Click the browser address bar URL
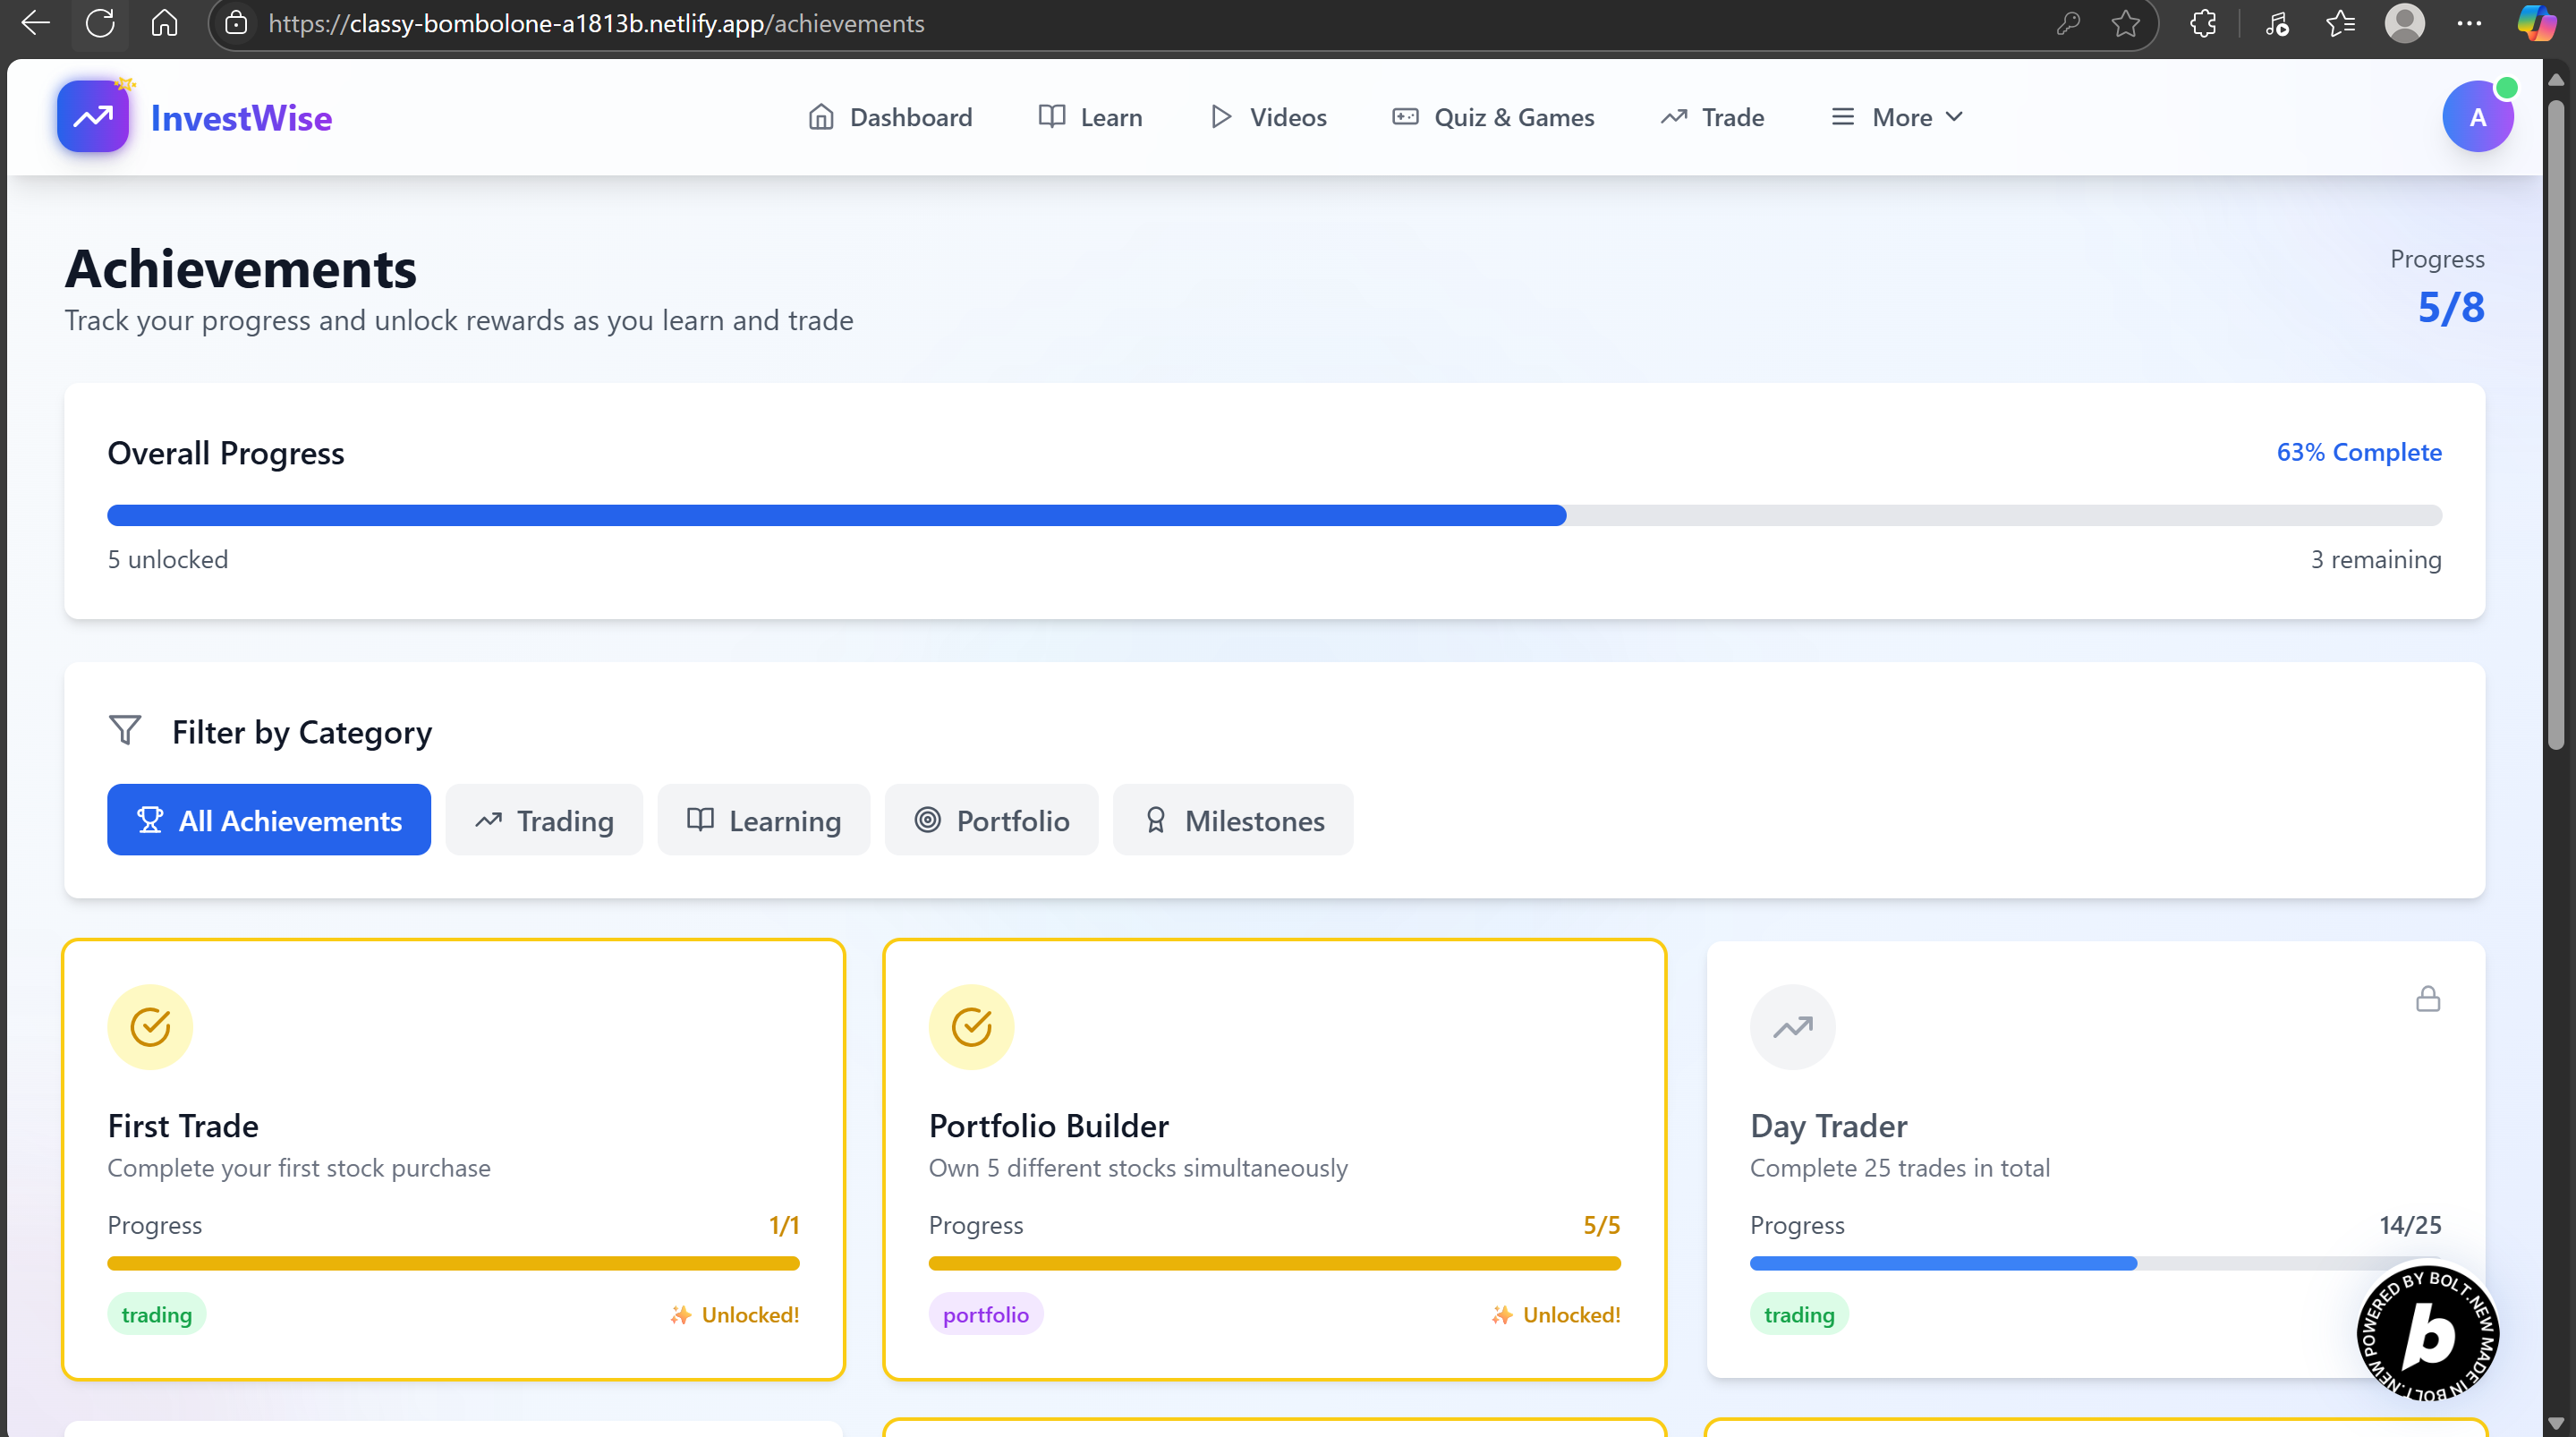The image size is (2576, 1437). [x=597, y=23]
